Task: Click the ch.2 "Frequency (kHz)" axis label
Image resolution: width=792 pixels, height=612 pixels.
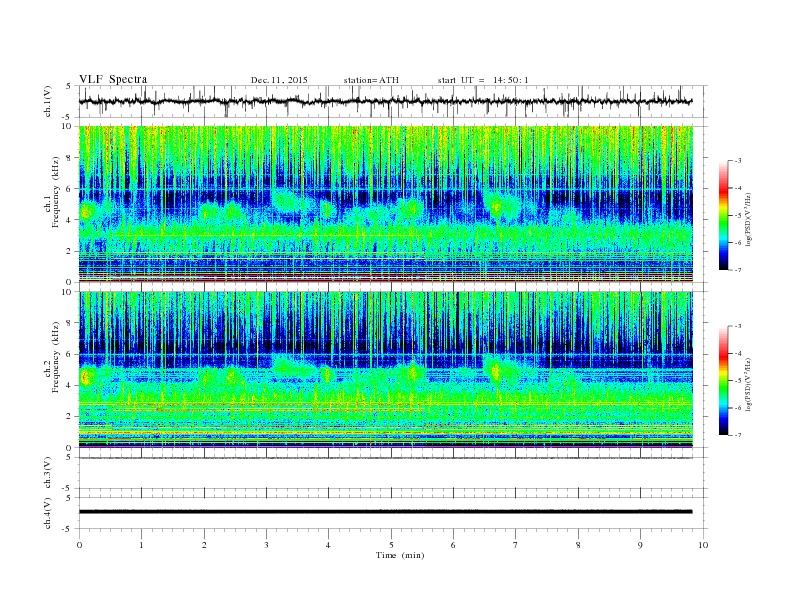Action: 55,357
